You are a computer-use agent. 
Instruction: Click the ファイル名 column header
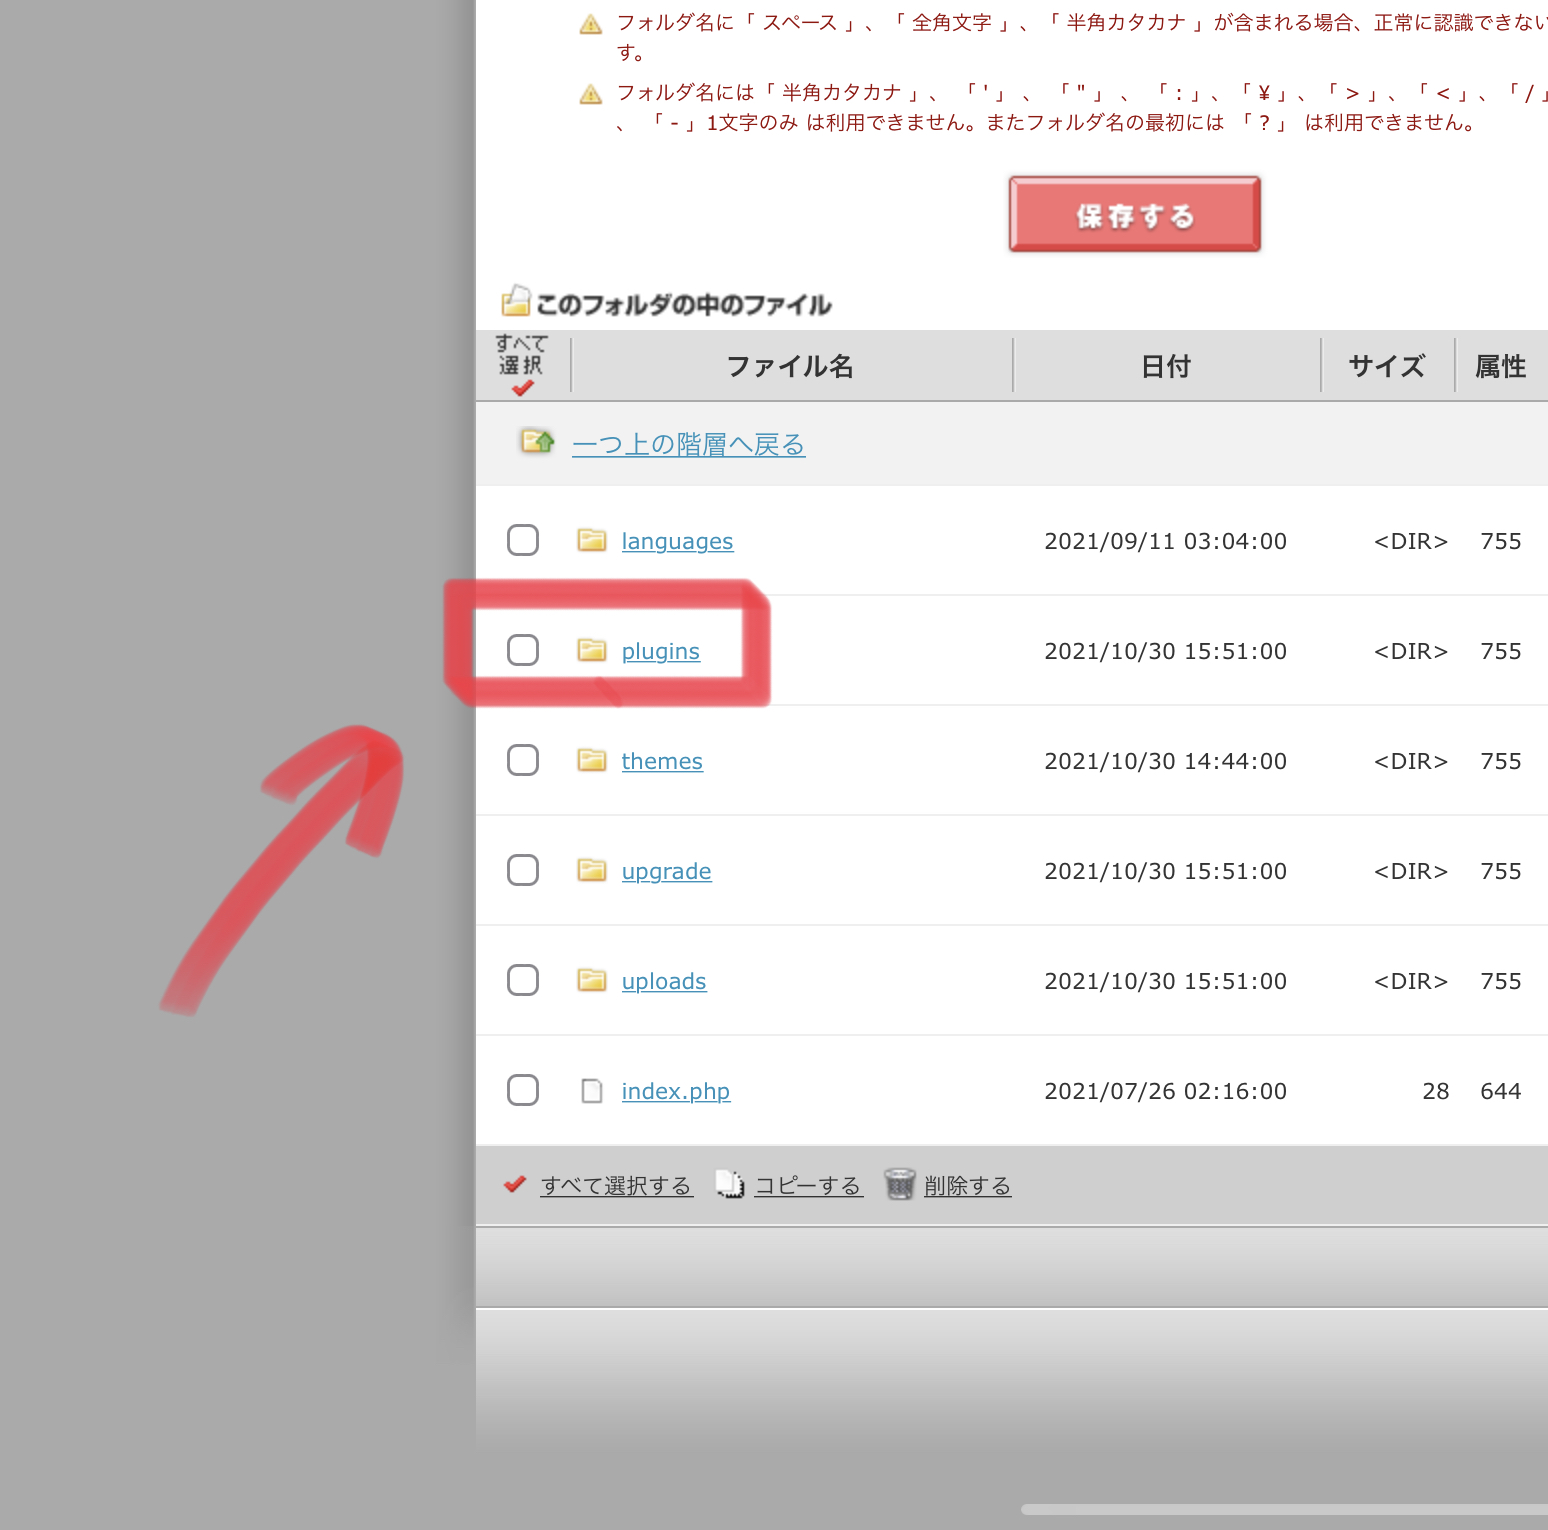tap(790, 367)
